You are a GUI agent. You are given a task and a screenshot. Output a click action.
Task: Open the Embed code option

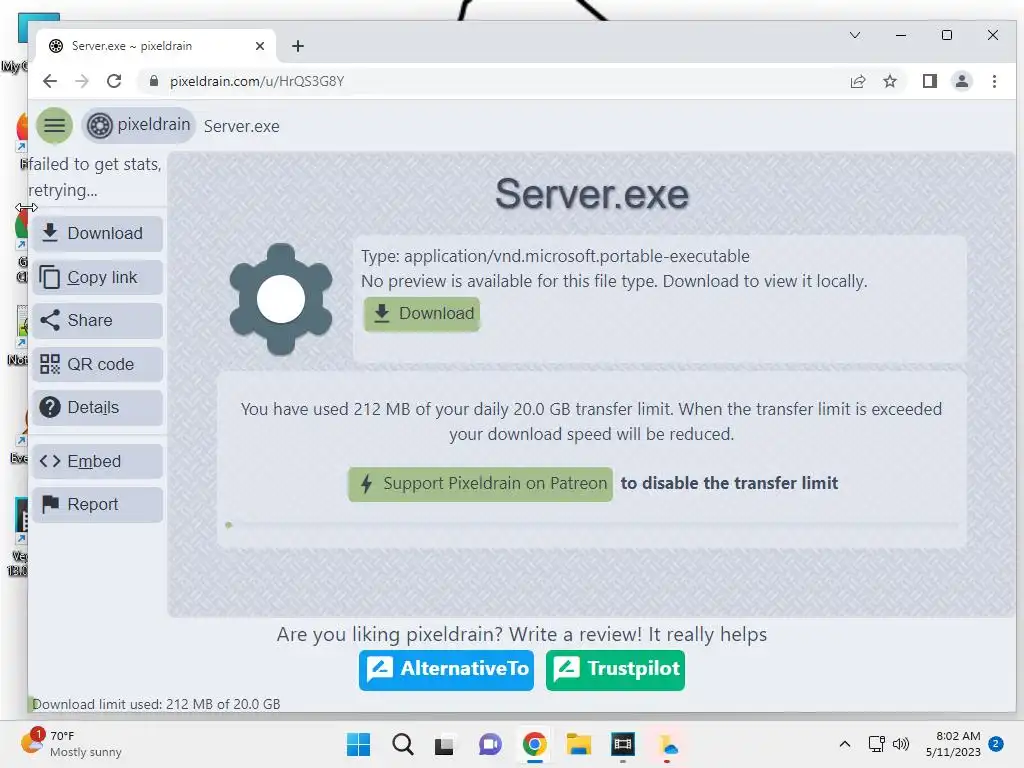coord(97,461)
